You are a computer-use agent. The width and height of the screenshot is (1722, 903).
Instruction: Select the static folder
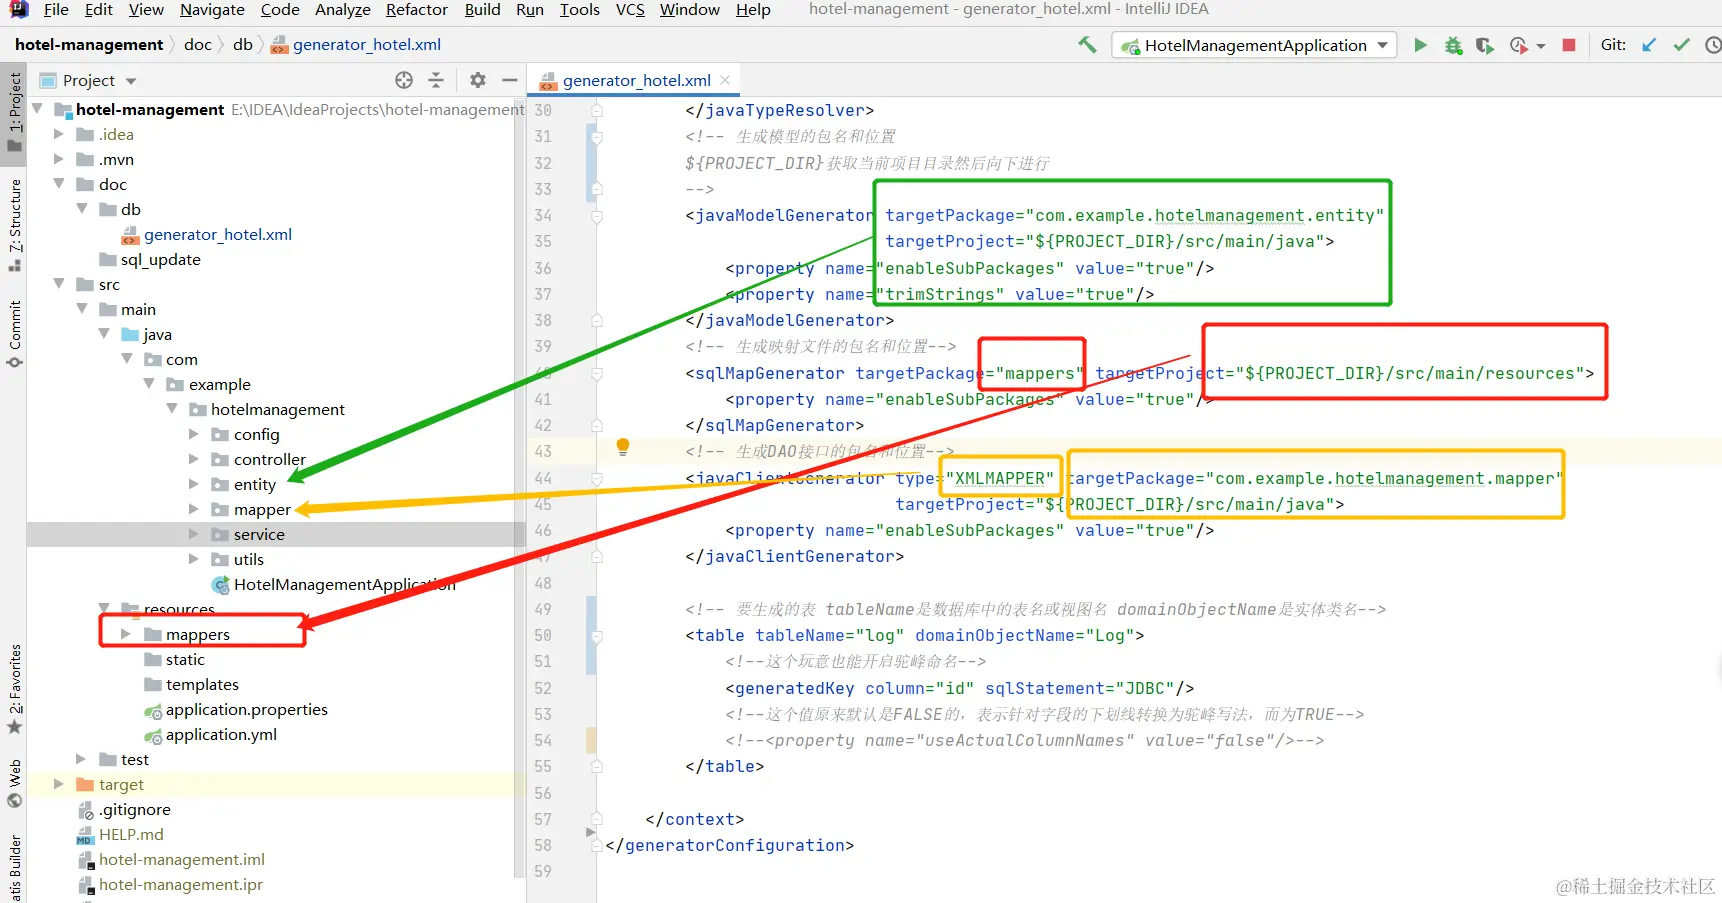click(185, 659)
